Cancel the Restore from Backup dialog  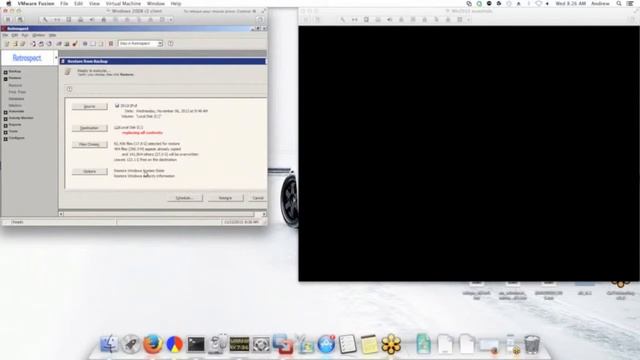point(258,198)
